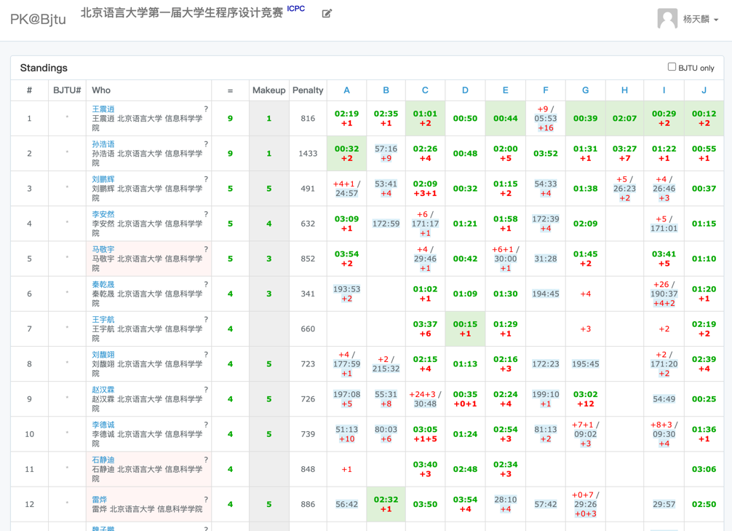The image size is (732, 531).
Task: Open problem H column header
Action: tap(624, 90)
